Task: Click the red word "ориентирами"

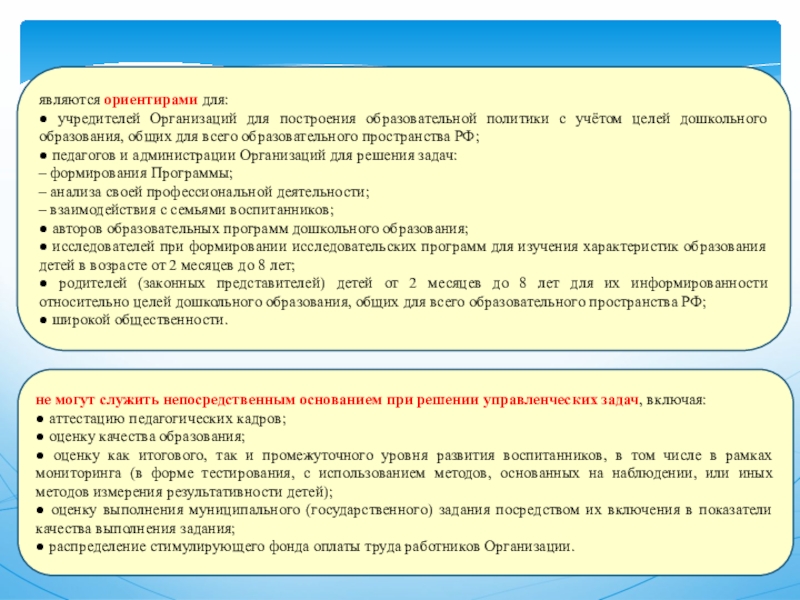Action: pos(151,99)
